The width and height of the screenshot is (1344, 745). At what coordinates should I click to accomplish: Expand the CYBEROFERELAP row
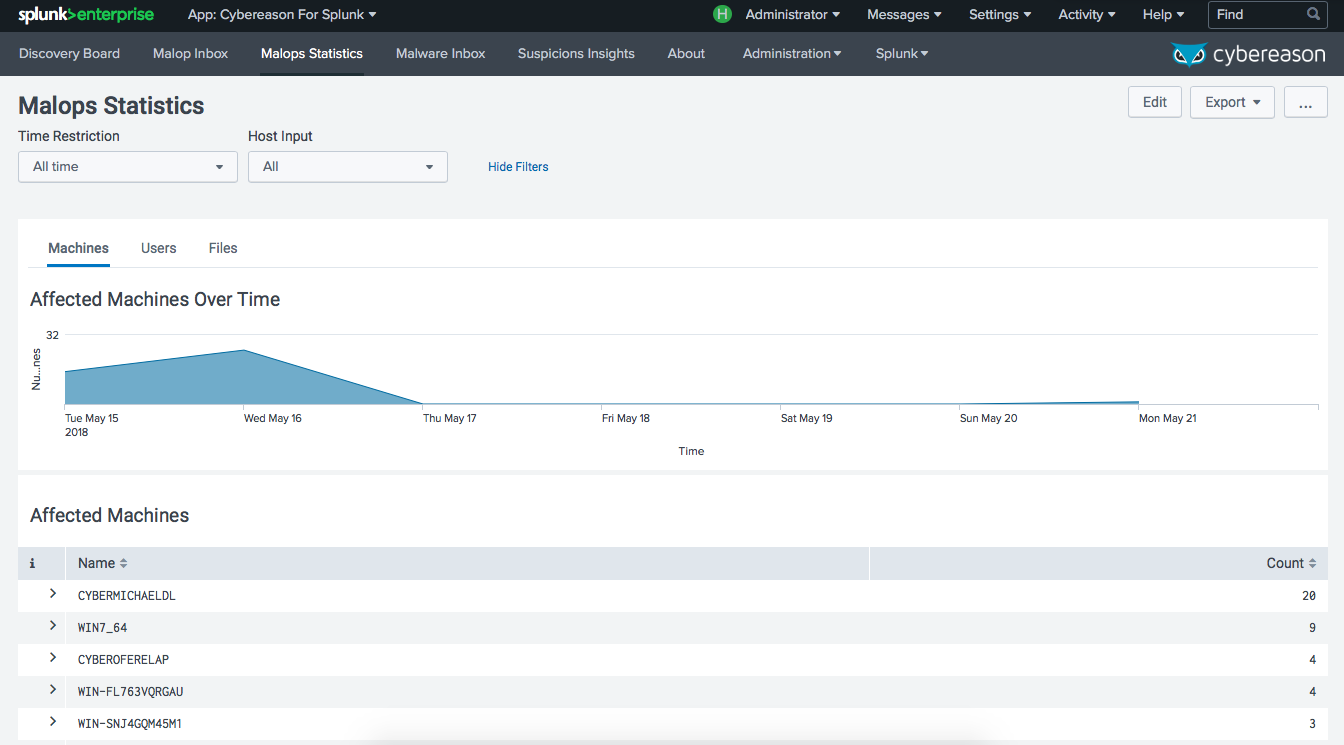click(x=53, y=658)
